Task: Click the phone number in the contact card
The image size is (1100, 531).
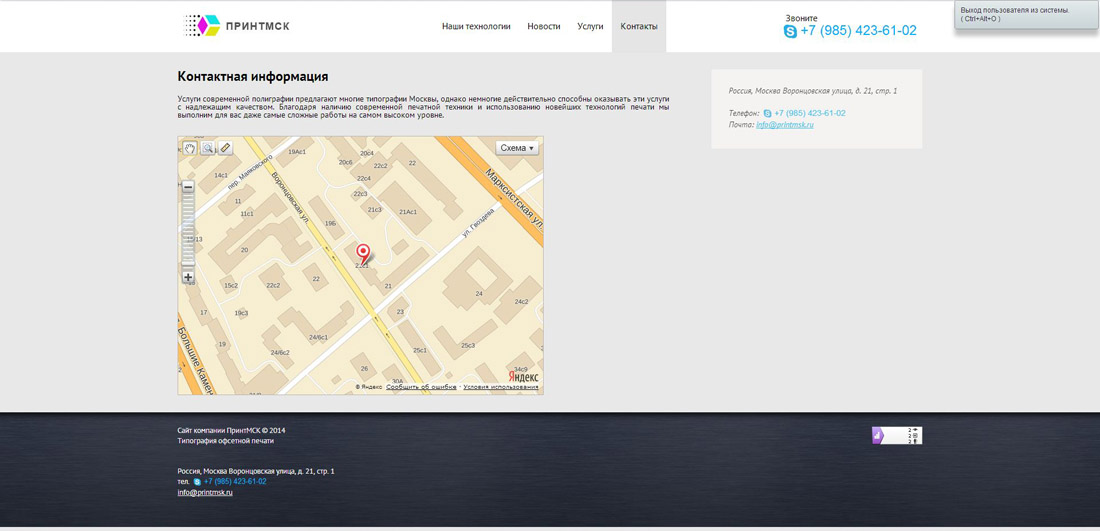Action: (x=810, y=113)
